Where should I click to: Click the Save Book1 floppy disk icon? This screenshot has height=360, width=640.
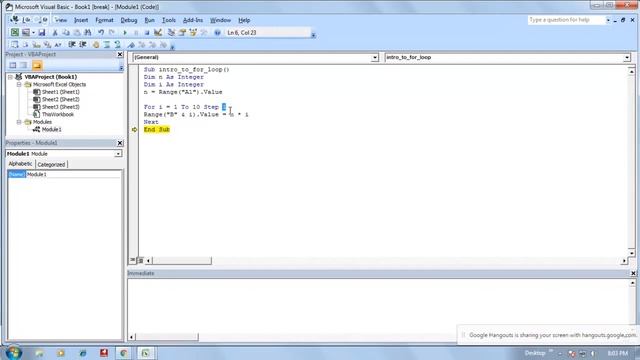42,32
